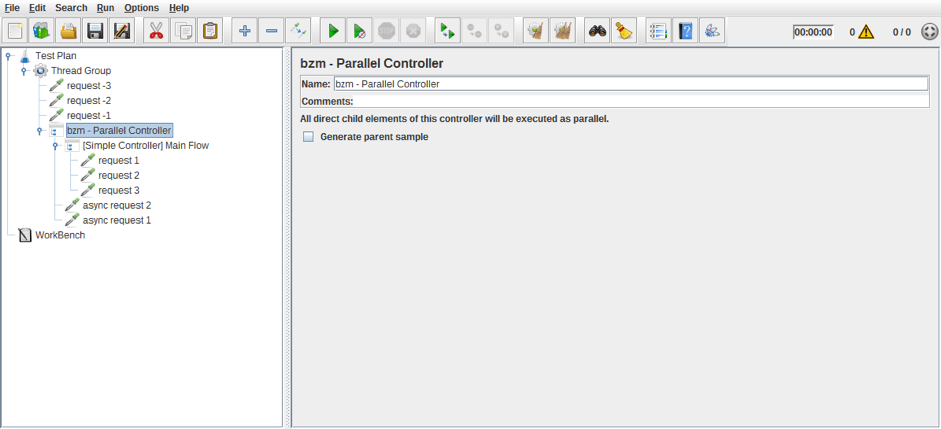Click the Toggle enable/disable toolbar icon

298,31
